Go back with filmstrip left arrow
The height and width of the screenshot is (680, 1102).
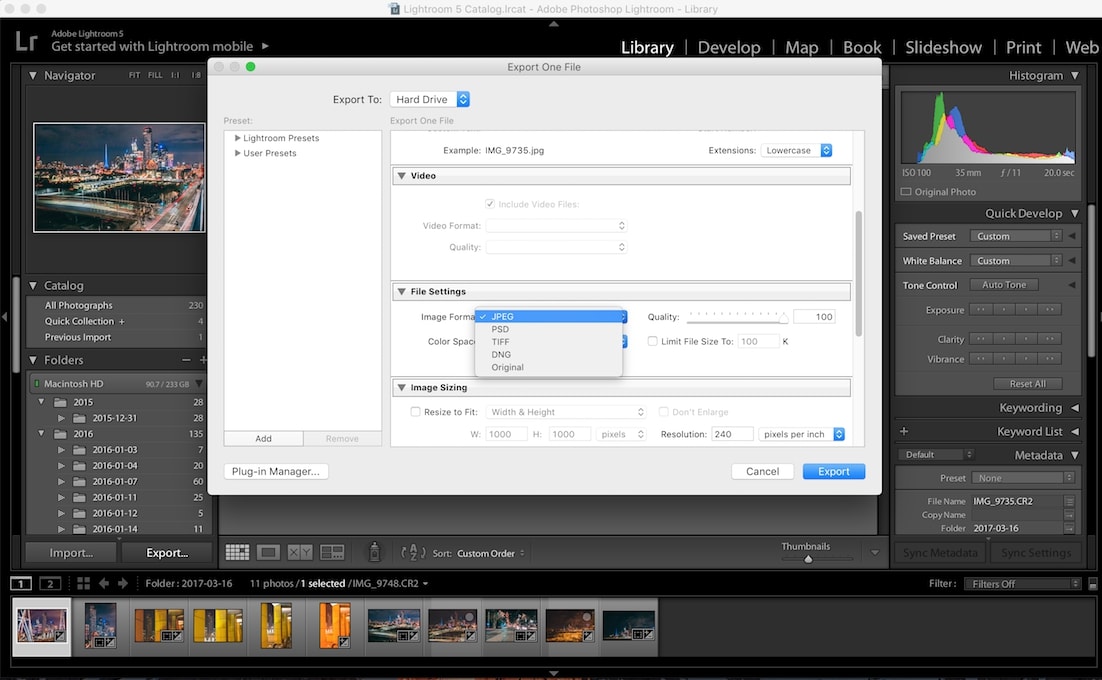tap(104, 583)
